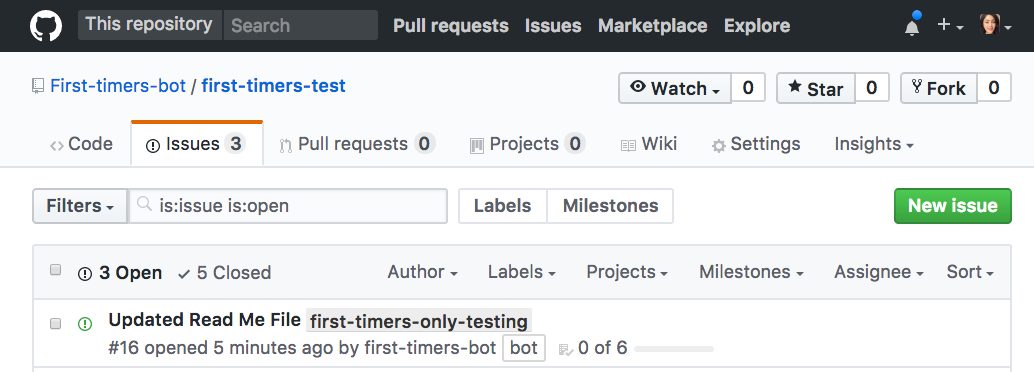
Task: Open the first-timers-test repository link
Action: click(x=274, y=86)
